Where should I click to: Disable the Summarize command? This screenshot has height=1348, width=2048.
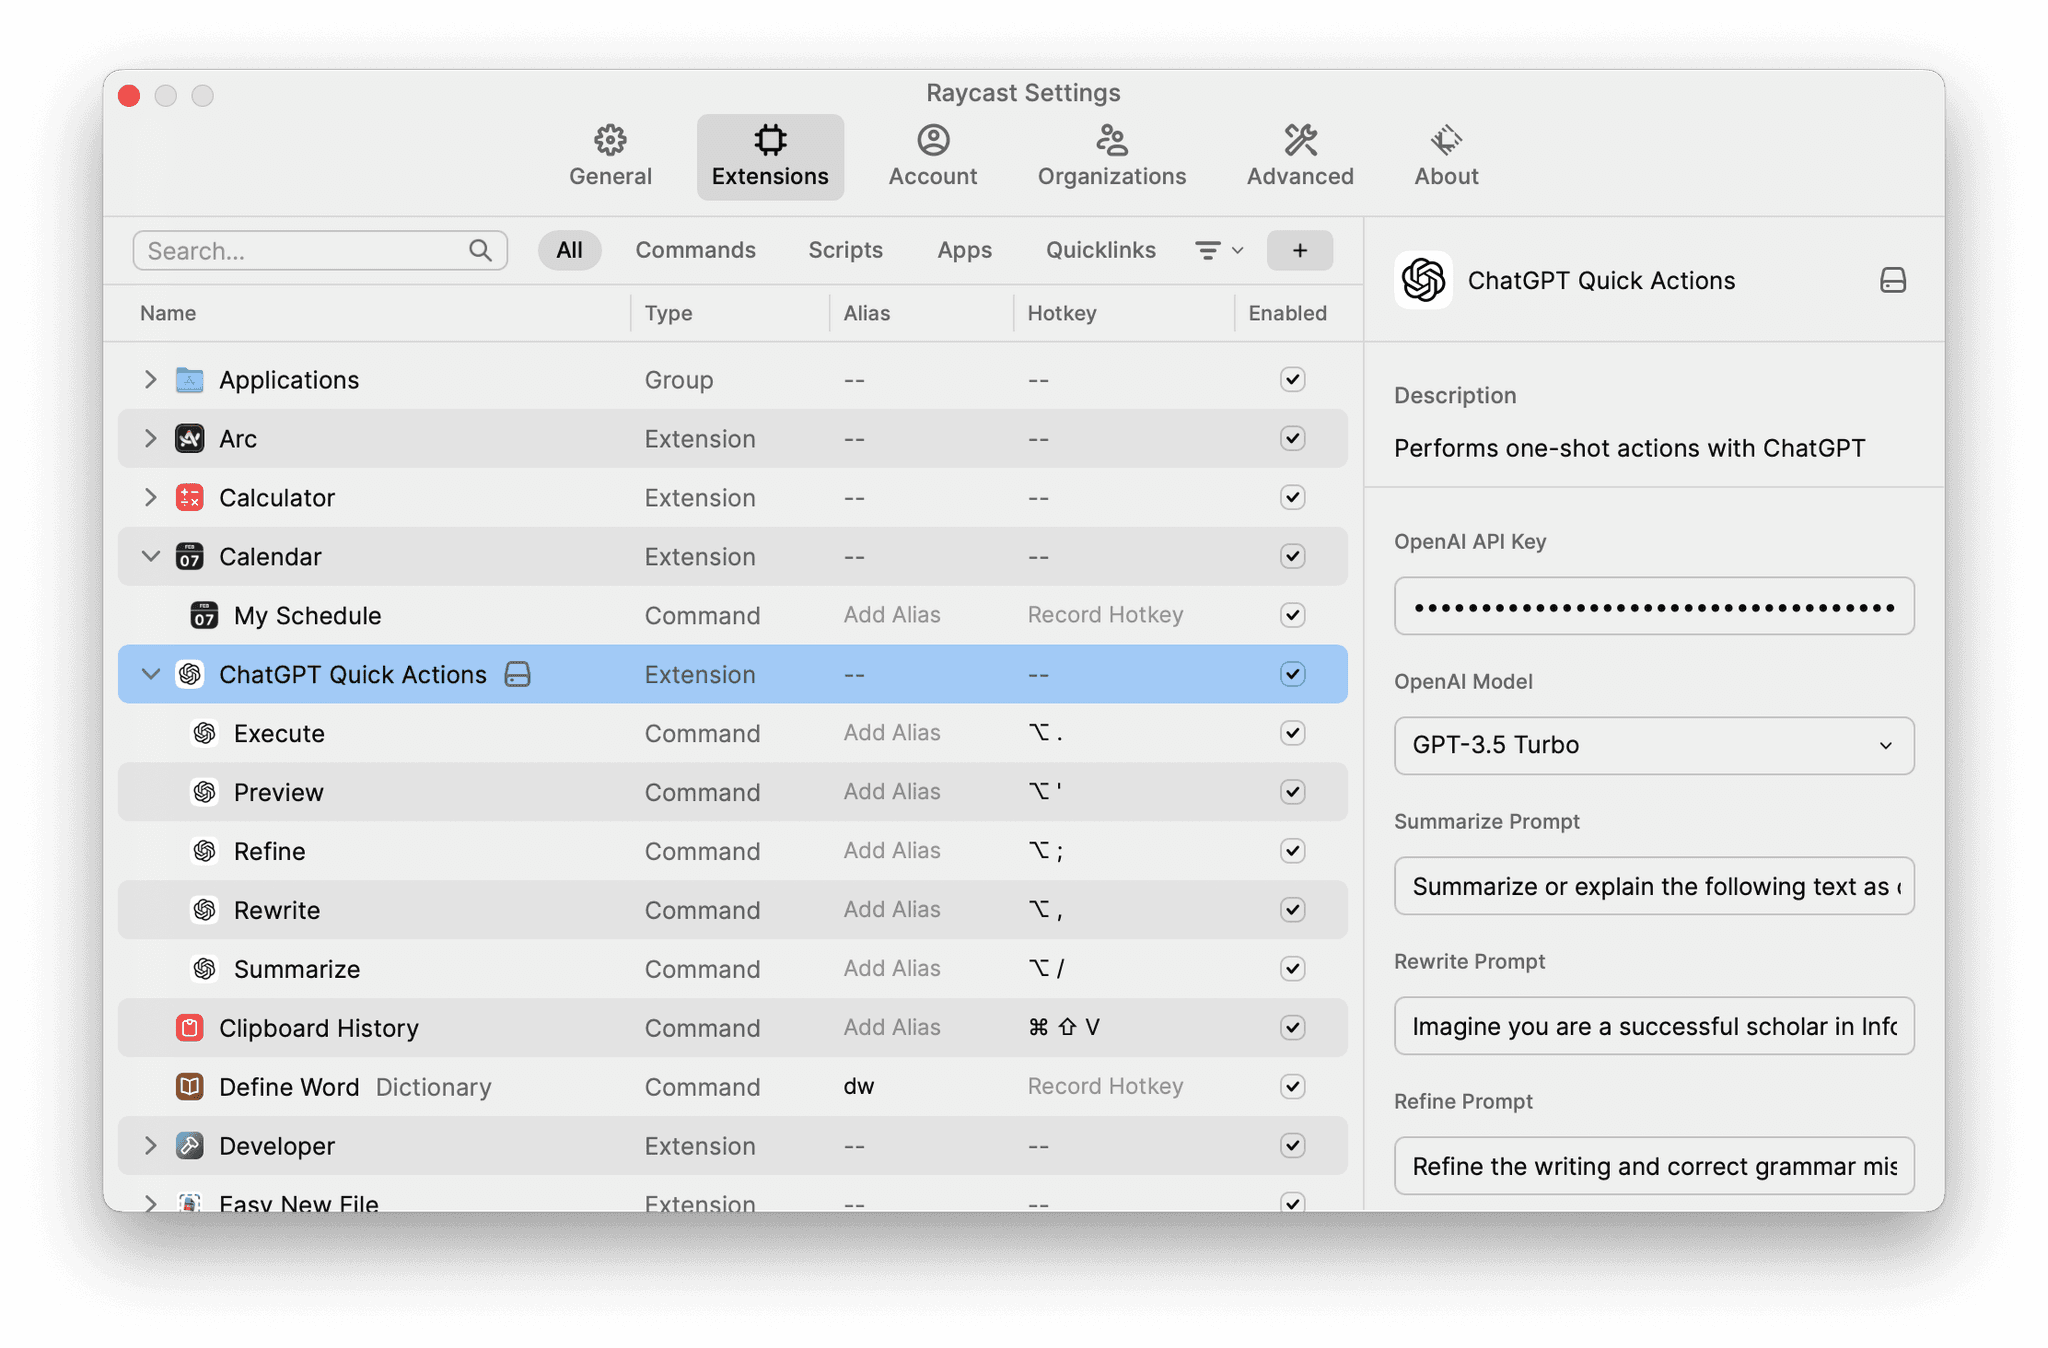click(1290, 967)
